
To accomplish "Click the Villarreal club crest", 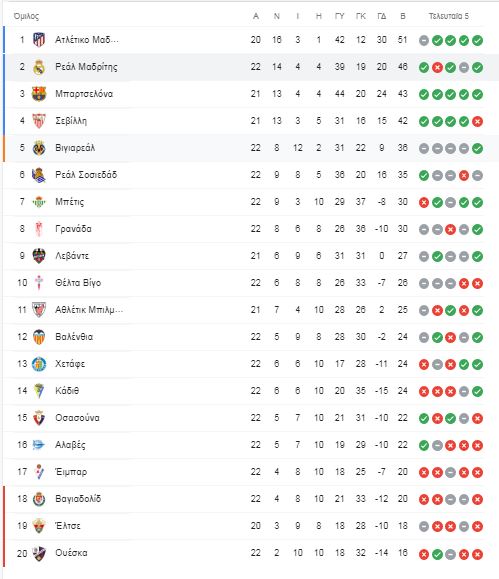I will 39,148.
